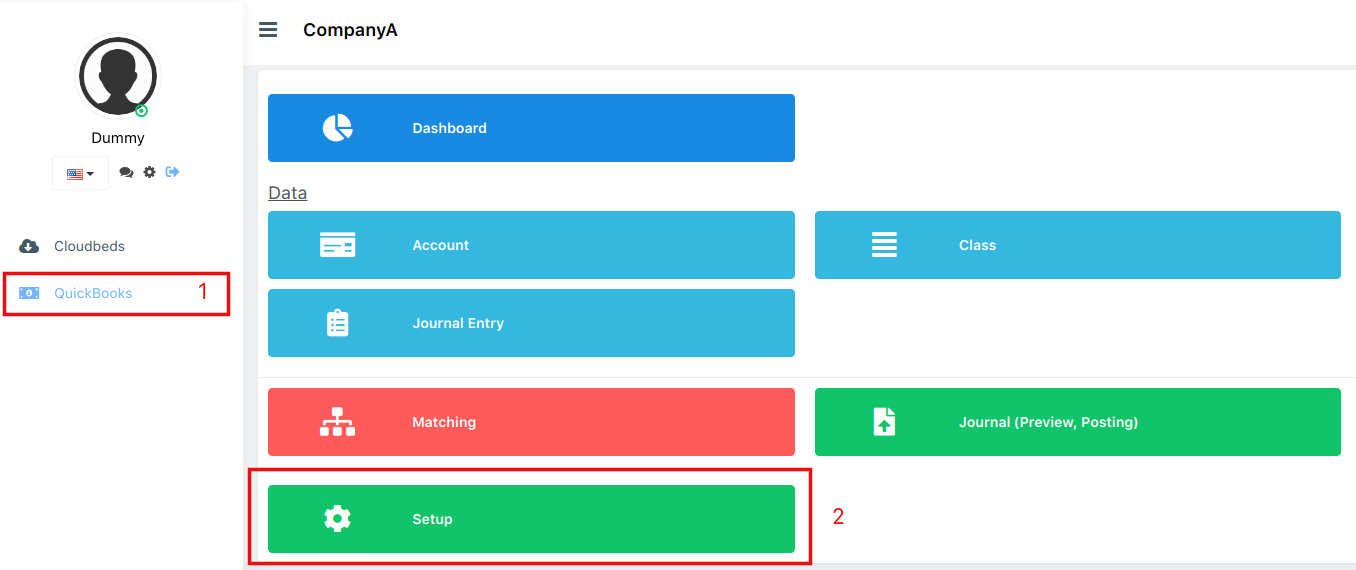1356x570 pixels.
Task: Click the Journal Entry clipboard icon
Action: 338,323
